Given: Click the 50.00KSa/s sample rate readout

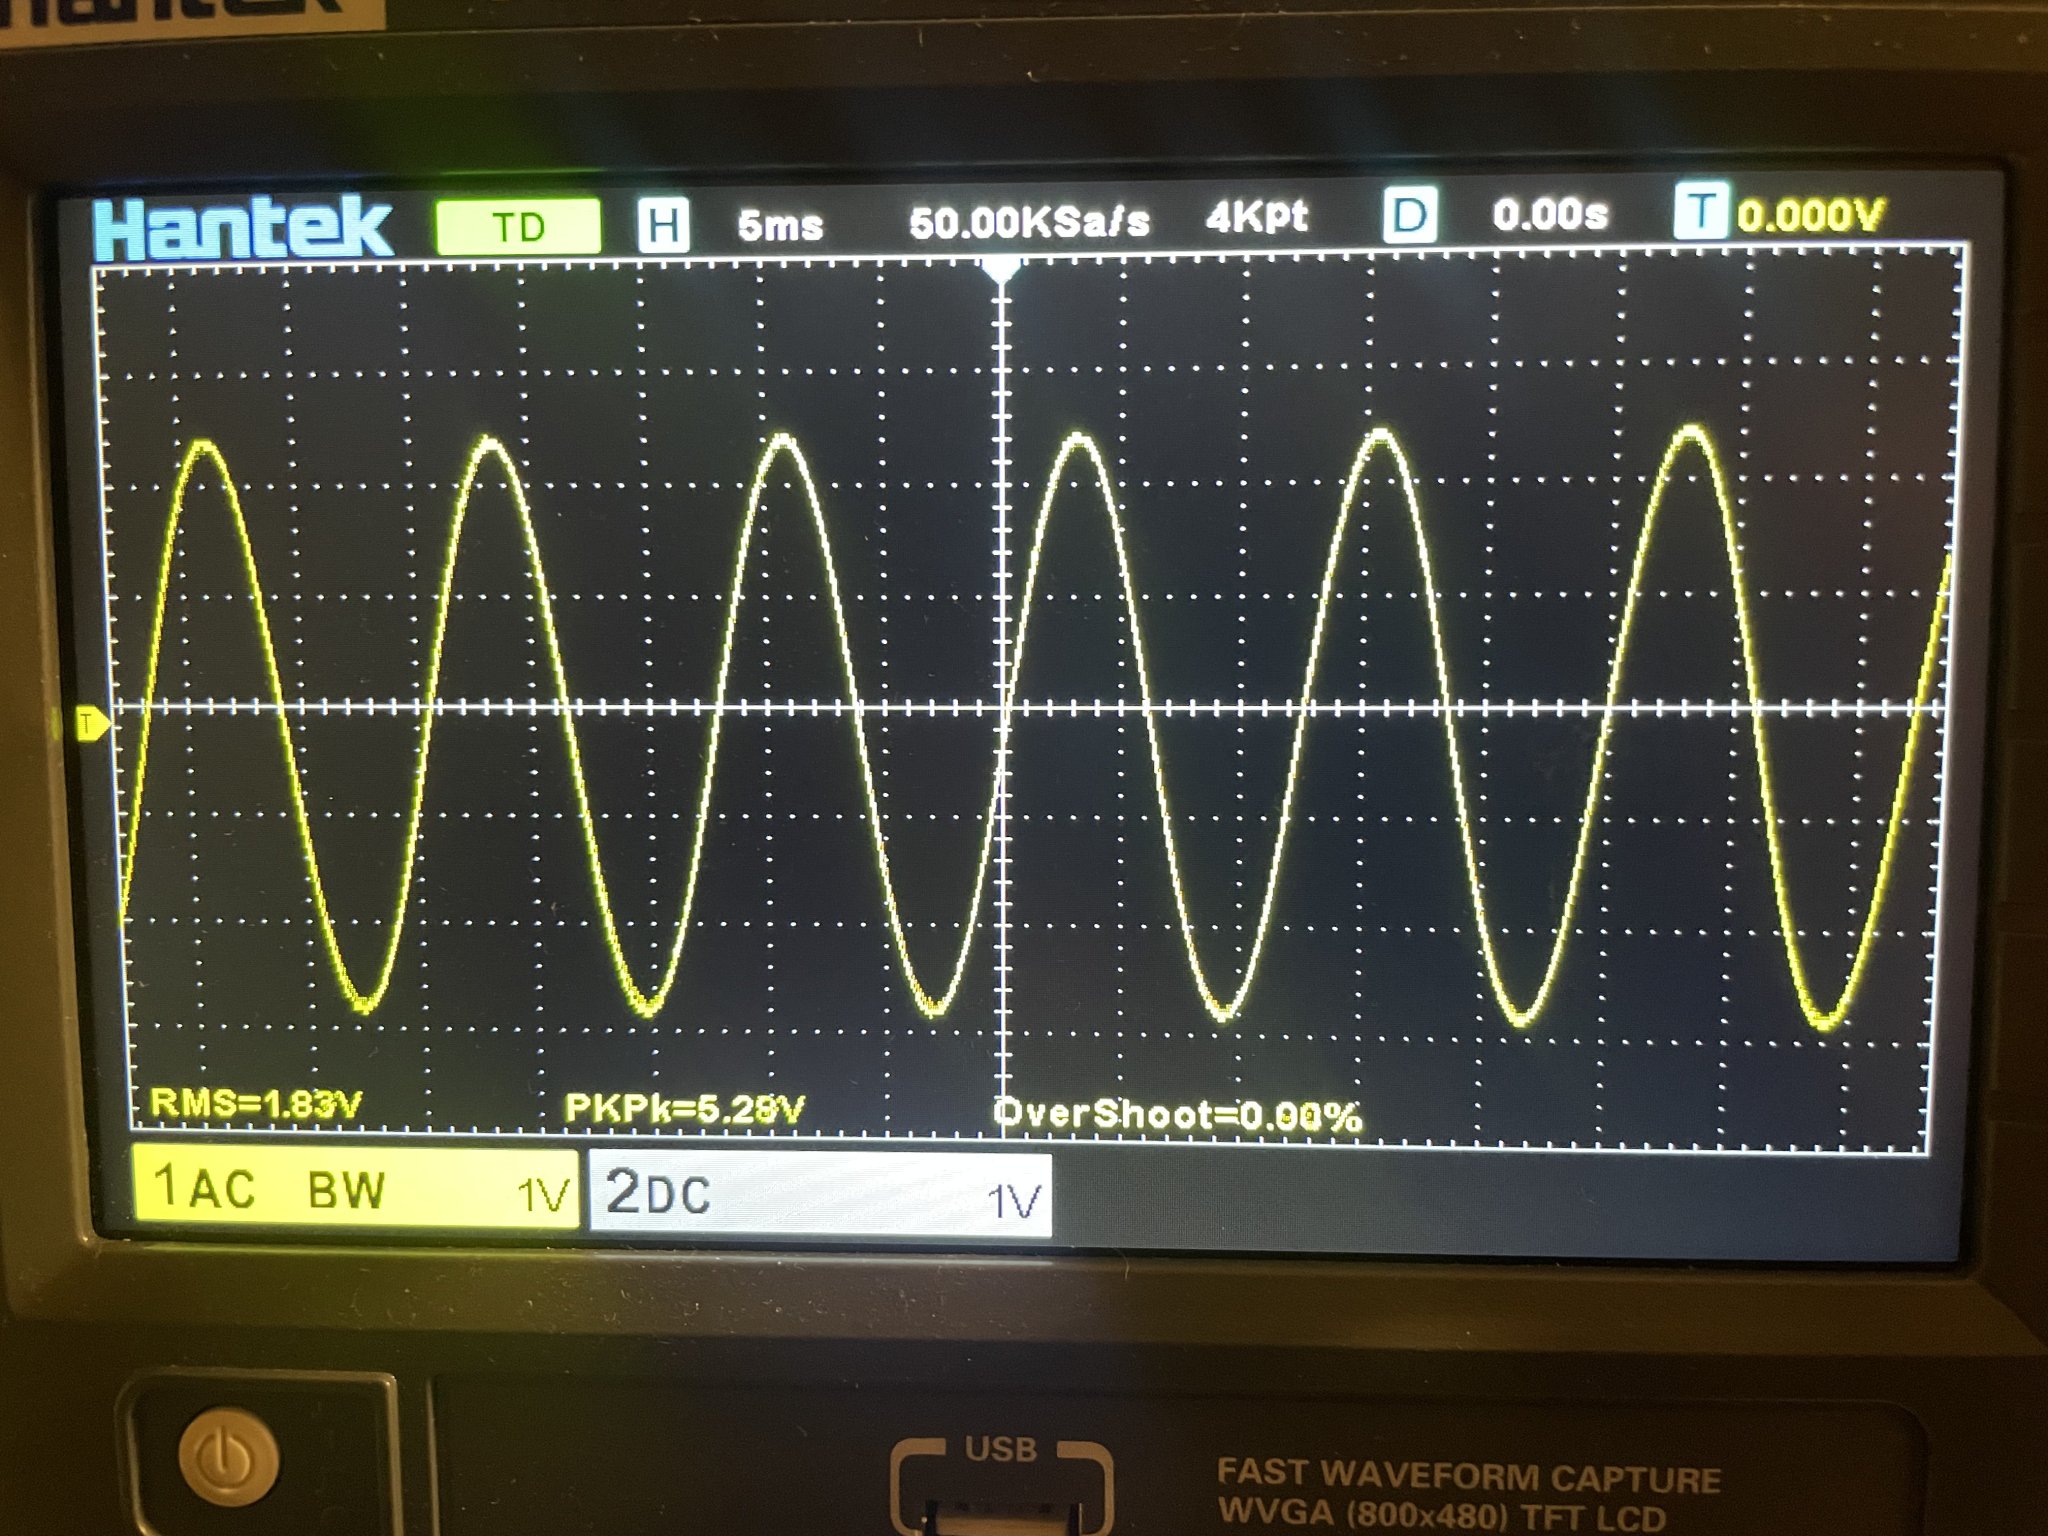Looking at the screenshot, I should [1030, 222].
